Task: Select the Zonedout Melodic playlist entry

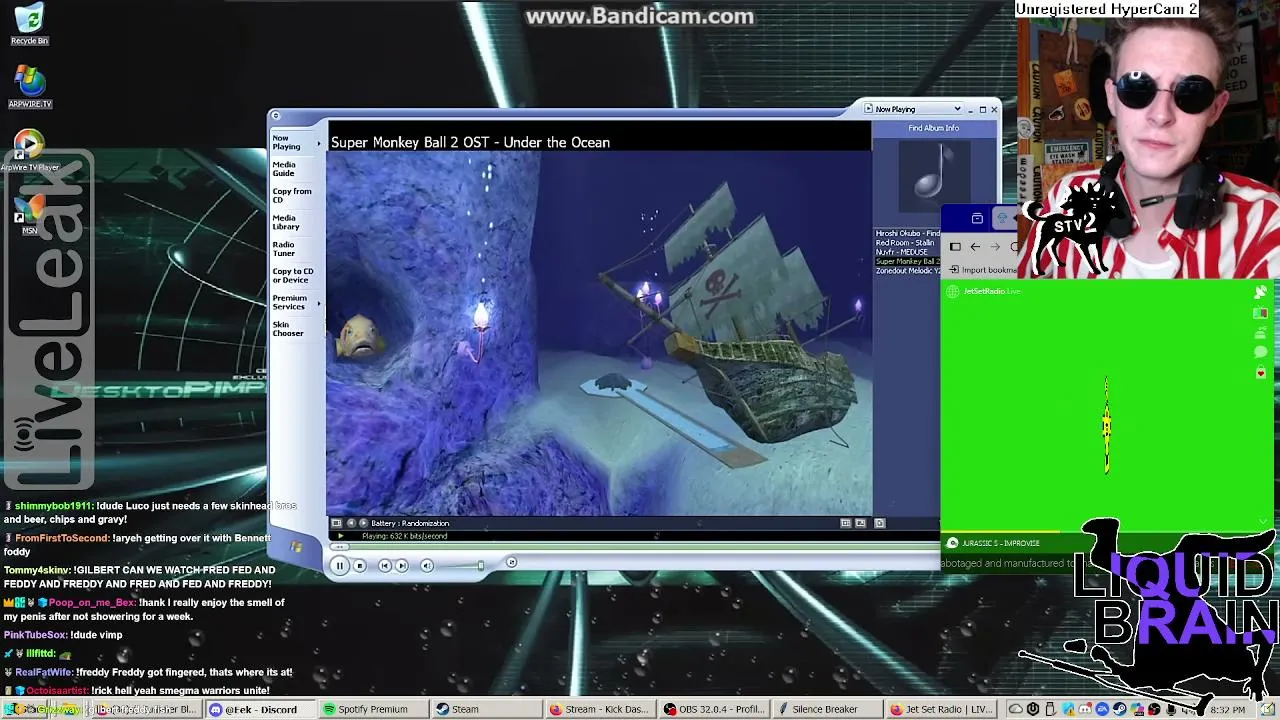Action: click(907, 271)
